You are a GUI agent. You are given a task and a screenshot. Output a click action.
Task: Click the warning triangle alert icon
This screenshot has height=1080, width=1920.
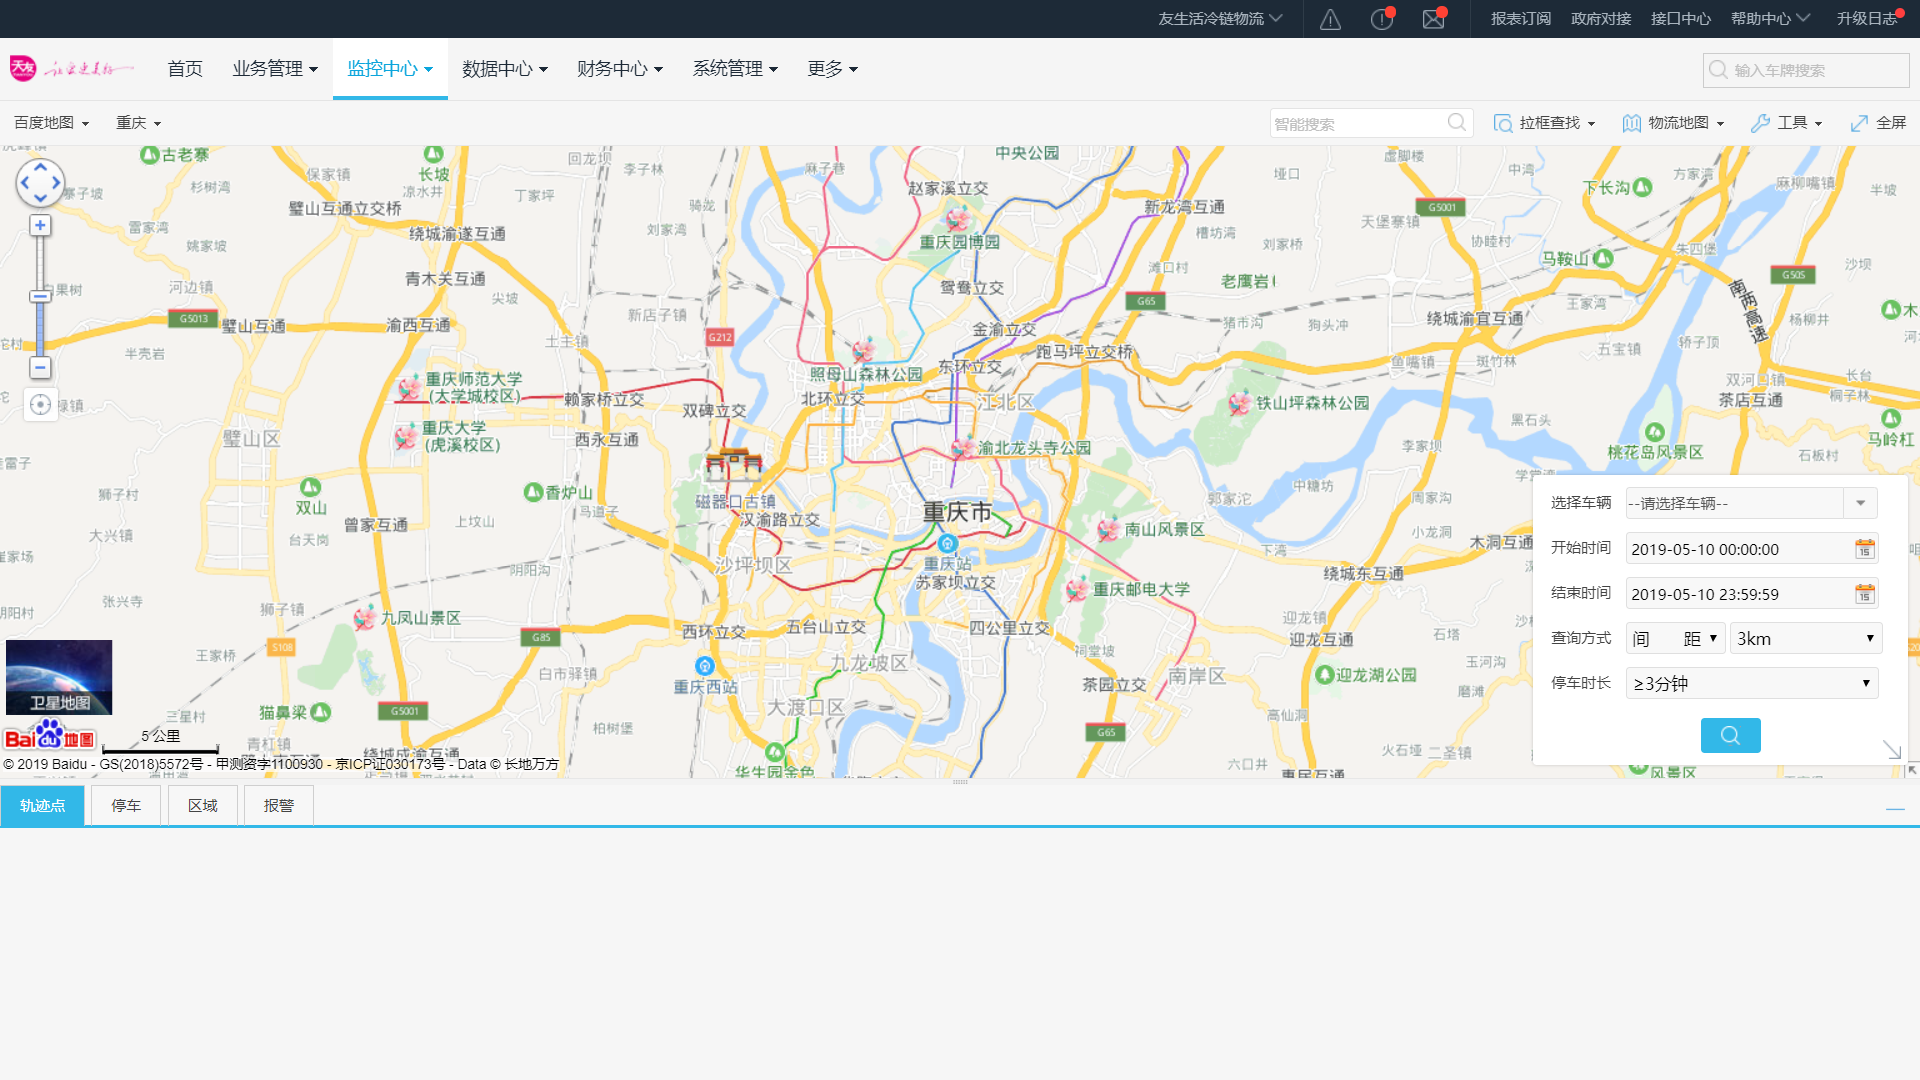tap(1330, 19)
